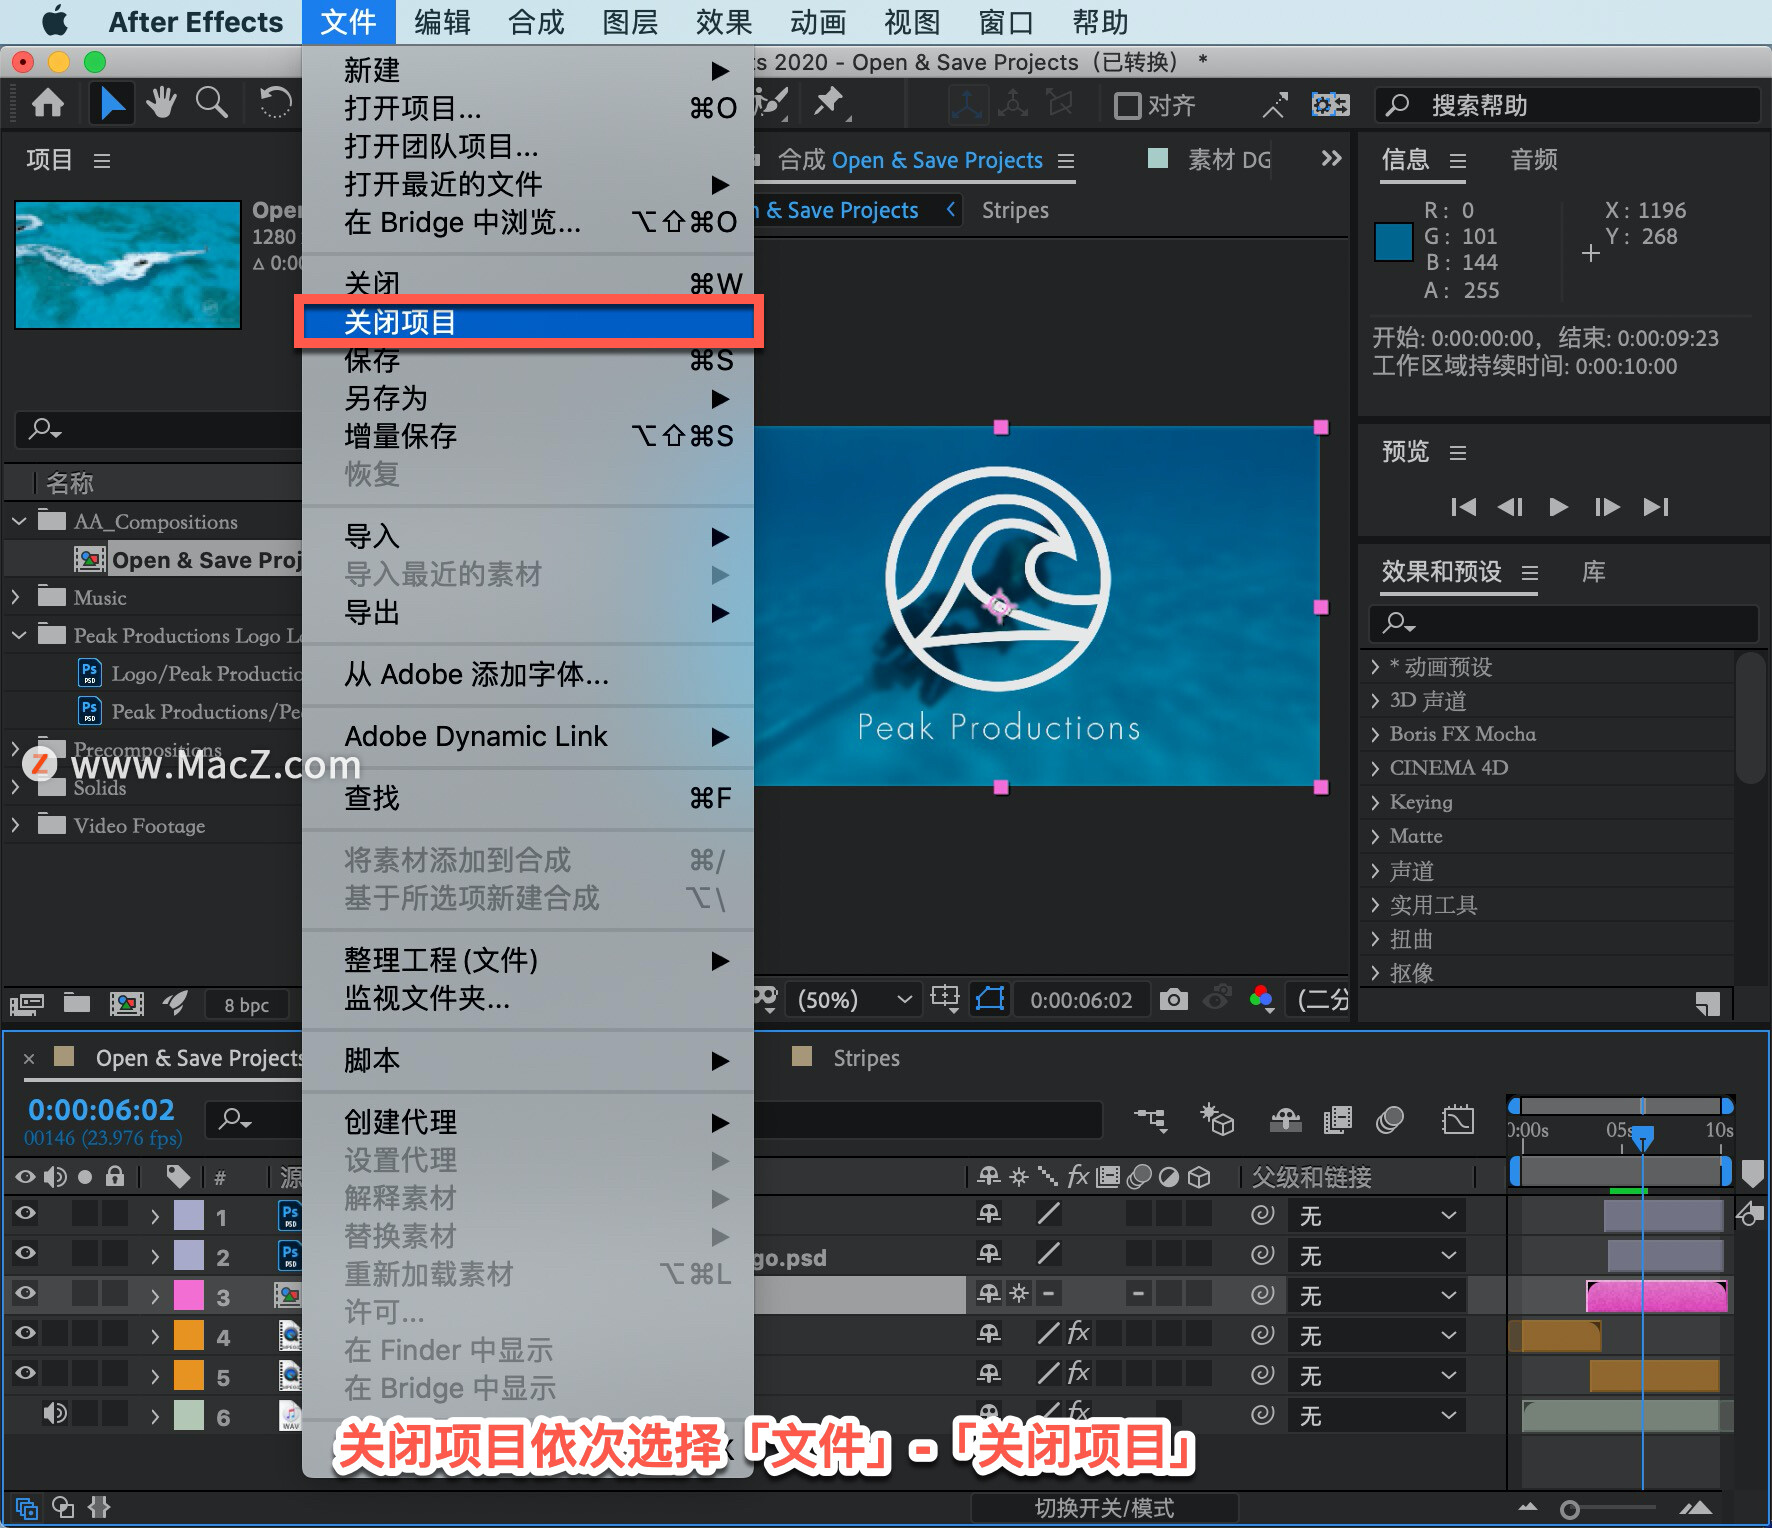
Task: Click the new composition icon in Project panel
Action: tap(126, 1003)
